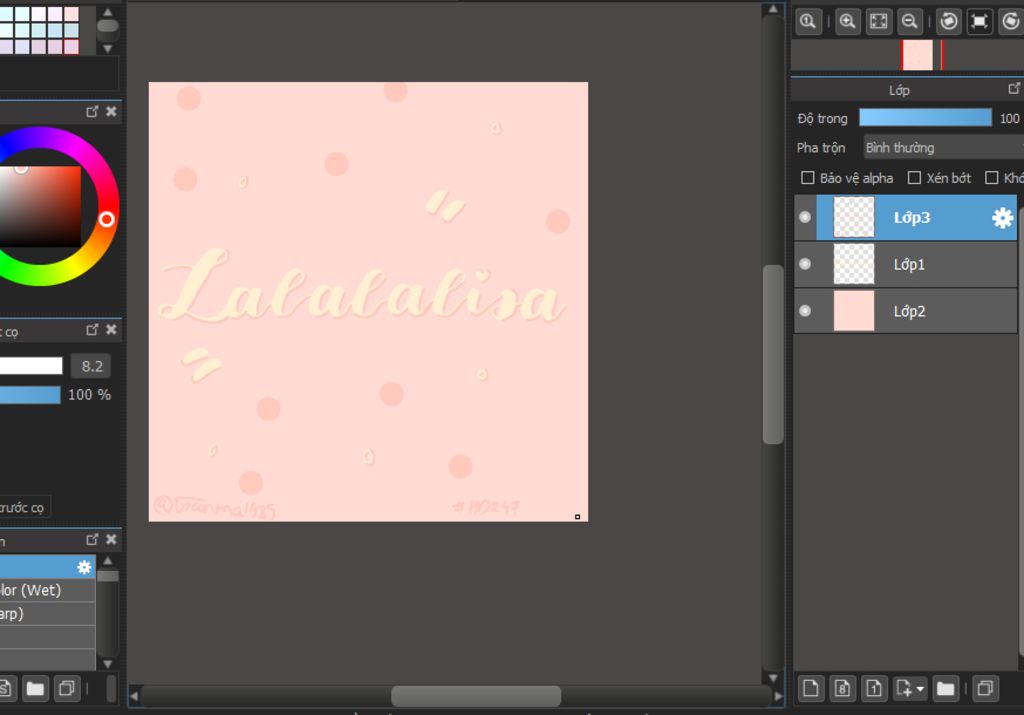Add a new 8-bit layer

click(842, 688)
